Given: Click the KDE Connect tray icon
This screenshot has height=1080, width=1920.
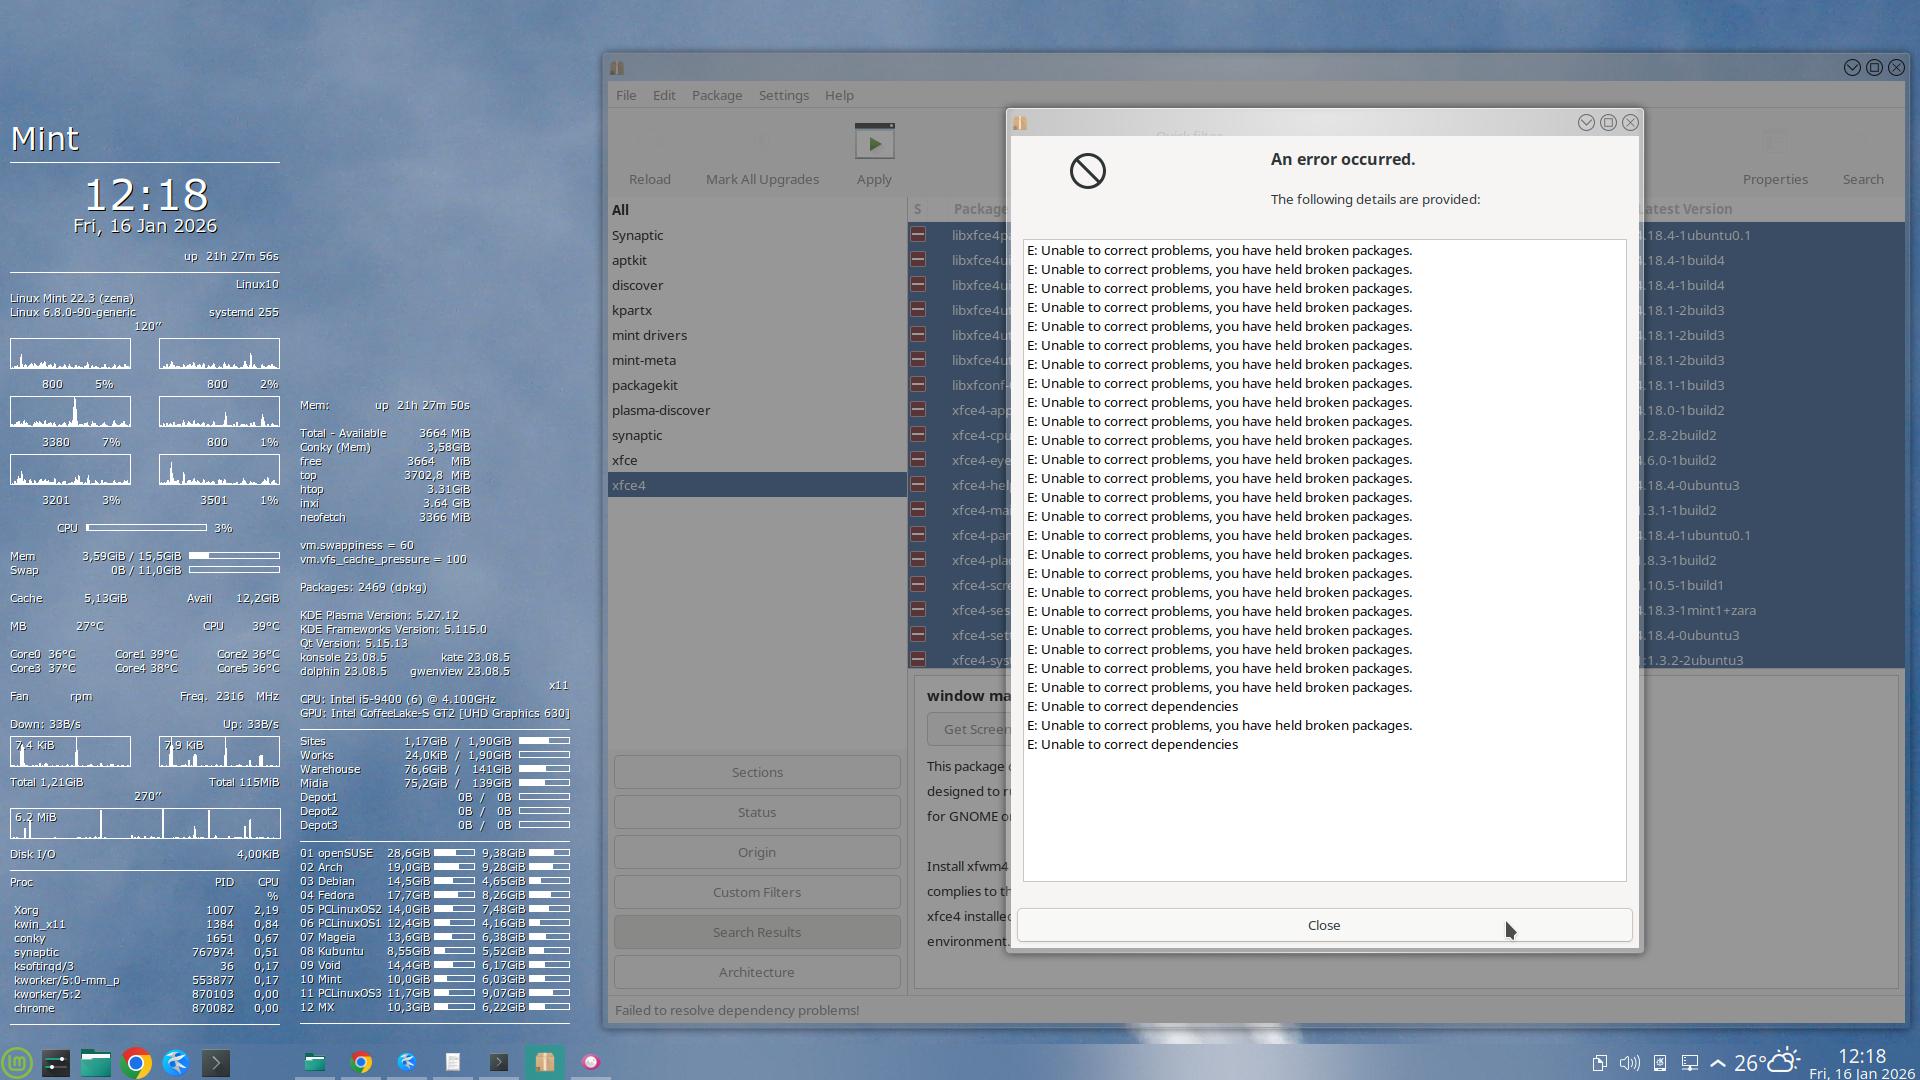Looking at the screenshot, I should pyautogui.click(x=1659, y=1063).
